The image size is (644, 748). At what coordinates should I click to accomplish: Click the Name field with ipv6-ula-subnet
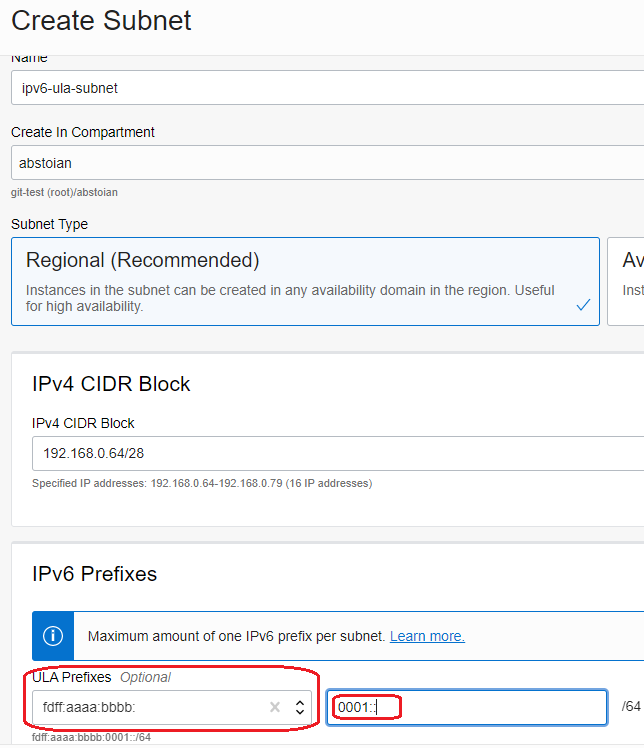tap(326, 88)
